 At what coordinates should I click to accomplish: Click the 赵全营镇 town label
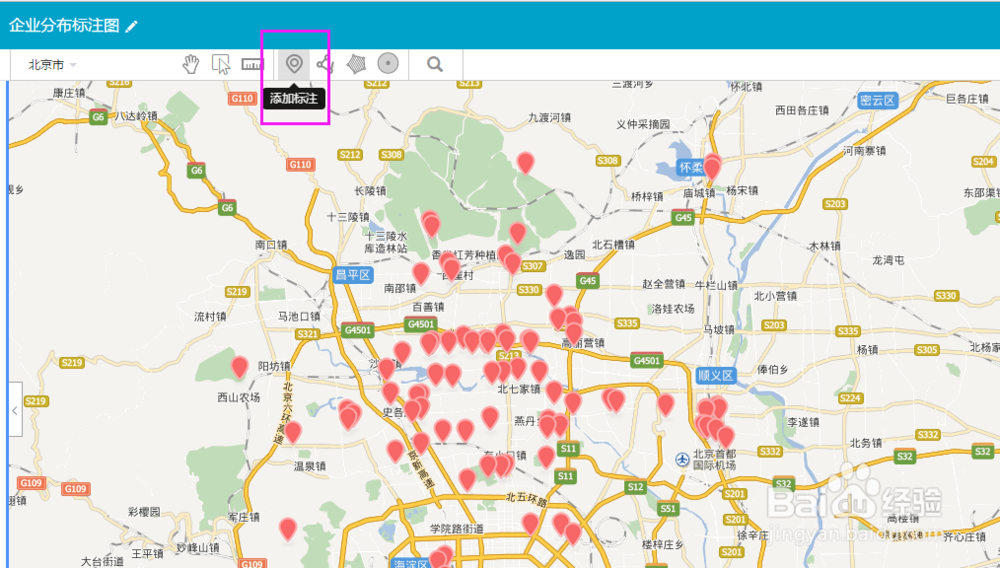coord(664,284)
